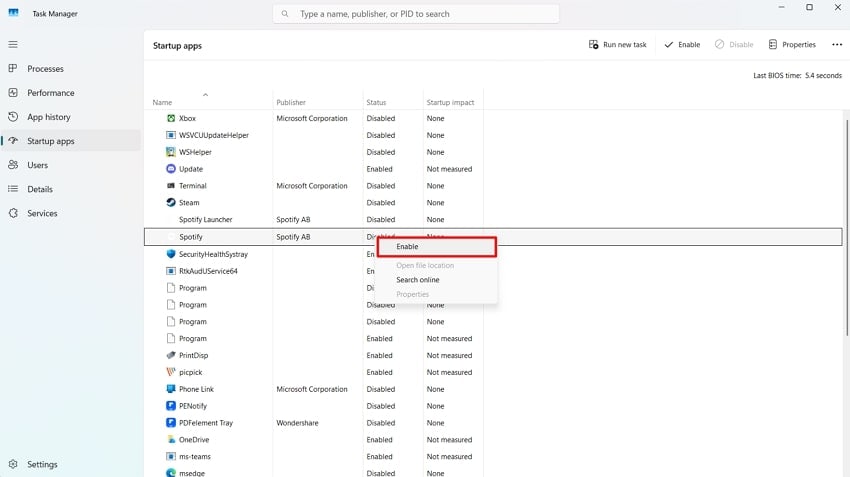Choose Enable in the context menu
Image resolution: width=850 pixels, height=477 pixels.
(436, 247)
